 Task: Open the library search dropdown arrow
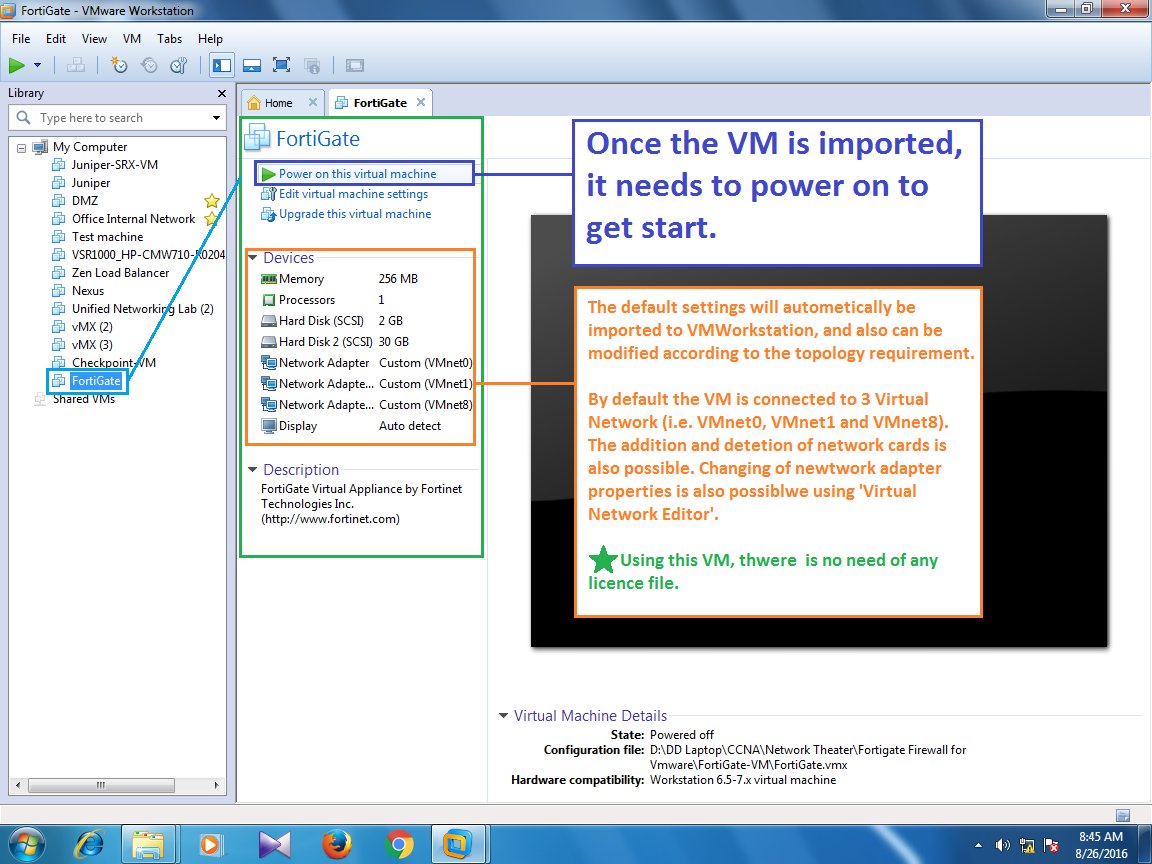(216, 118)
